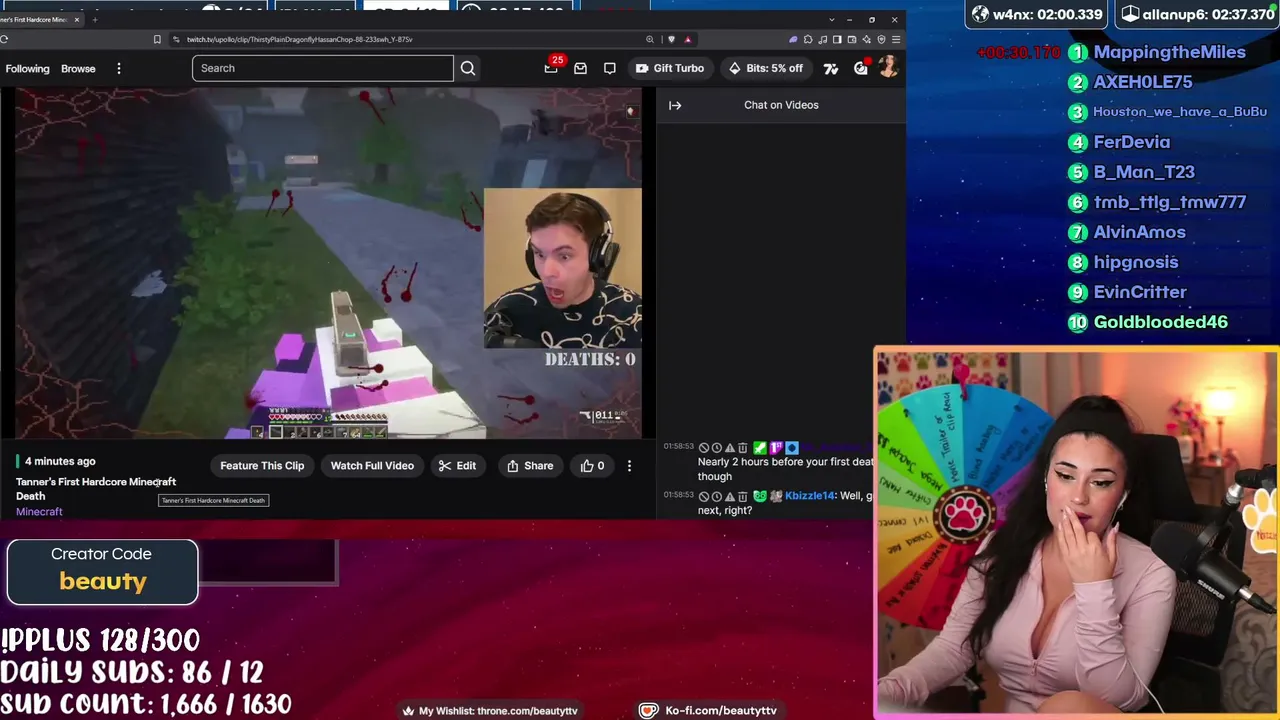Like the clip with the thumbs-up

click(x=592, y=466)
